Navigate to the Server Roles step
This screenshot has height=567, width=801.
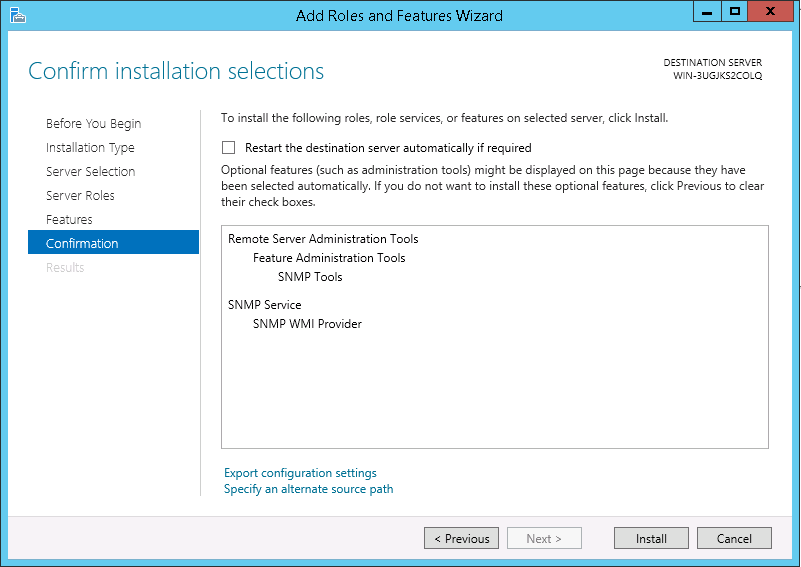pos(80,196)
